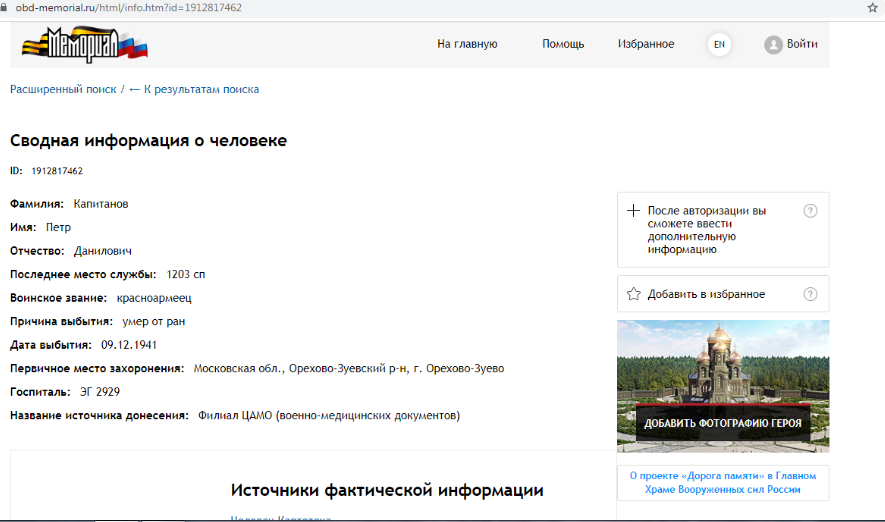Screen dimensions: 885x522
Task: Open the Избранное menu item
Action: coord(646,44)
